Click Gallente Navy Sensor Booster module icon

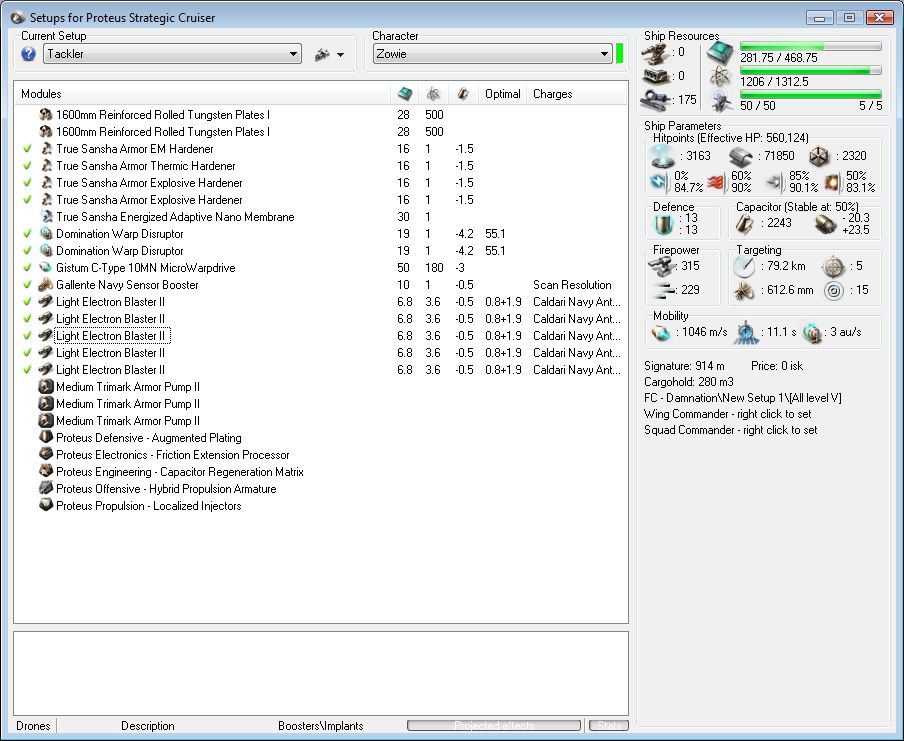[x=46, y=285]
